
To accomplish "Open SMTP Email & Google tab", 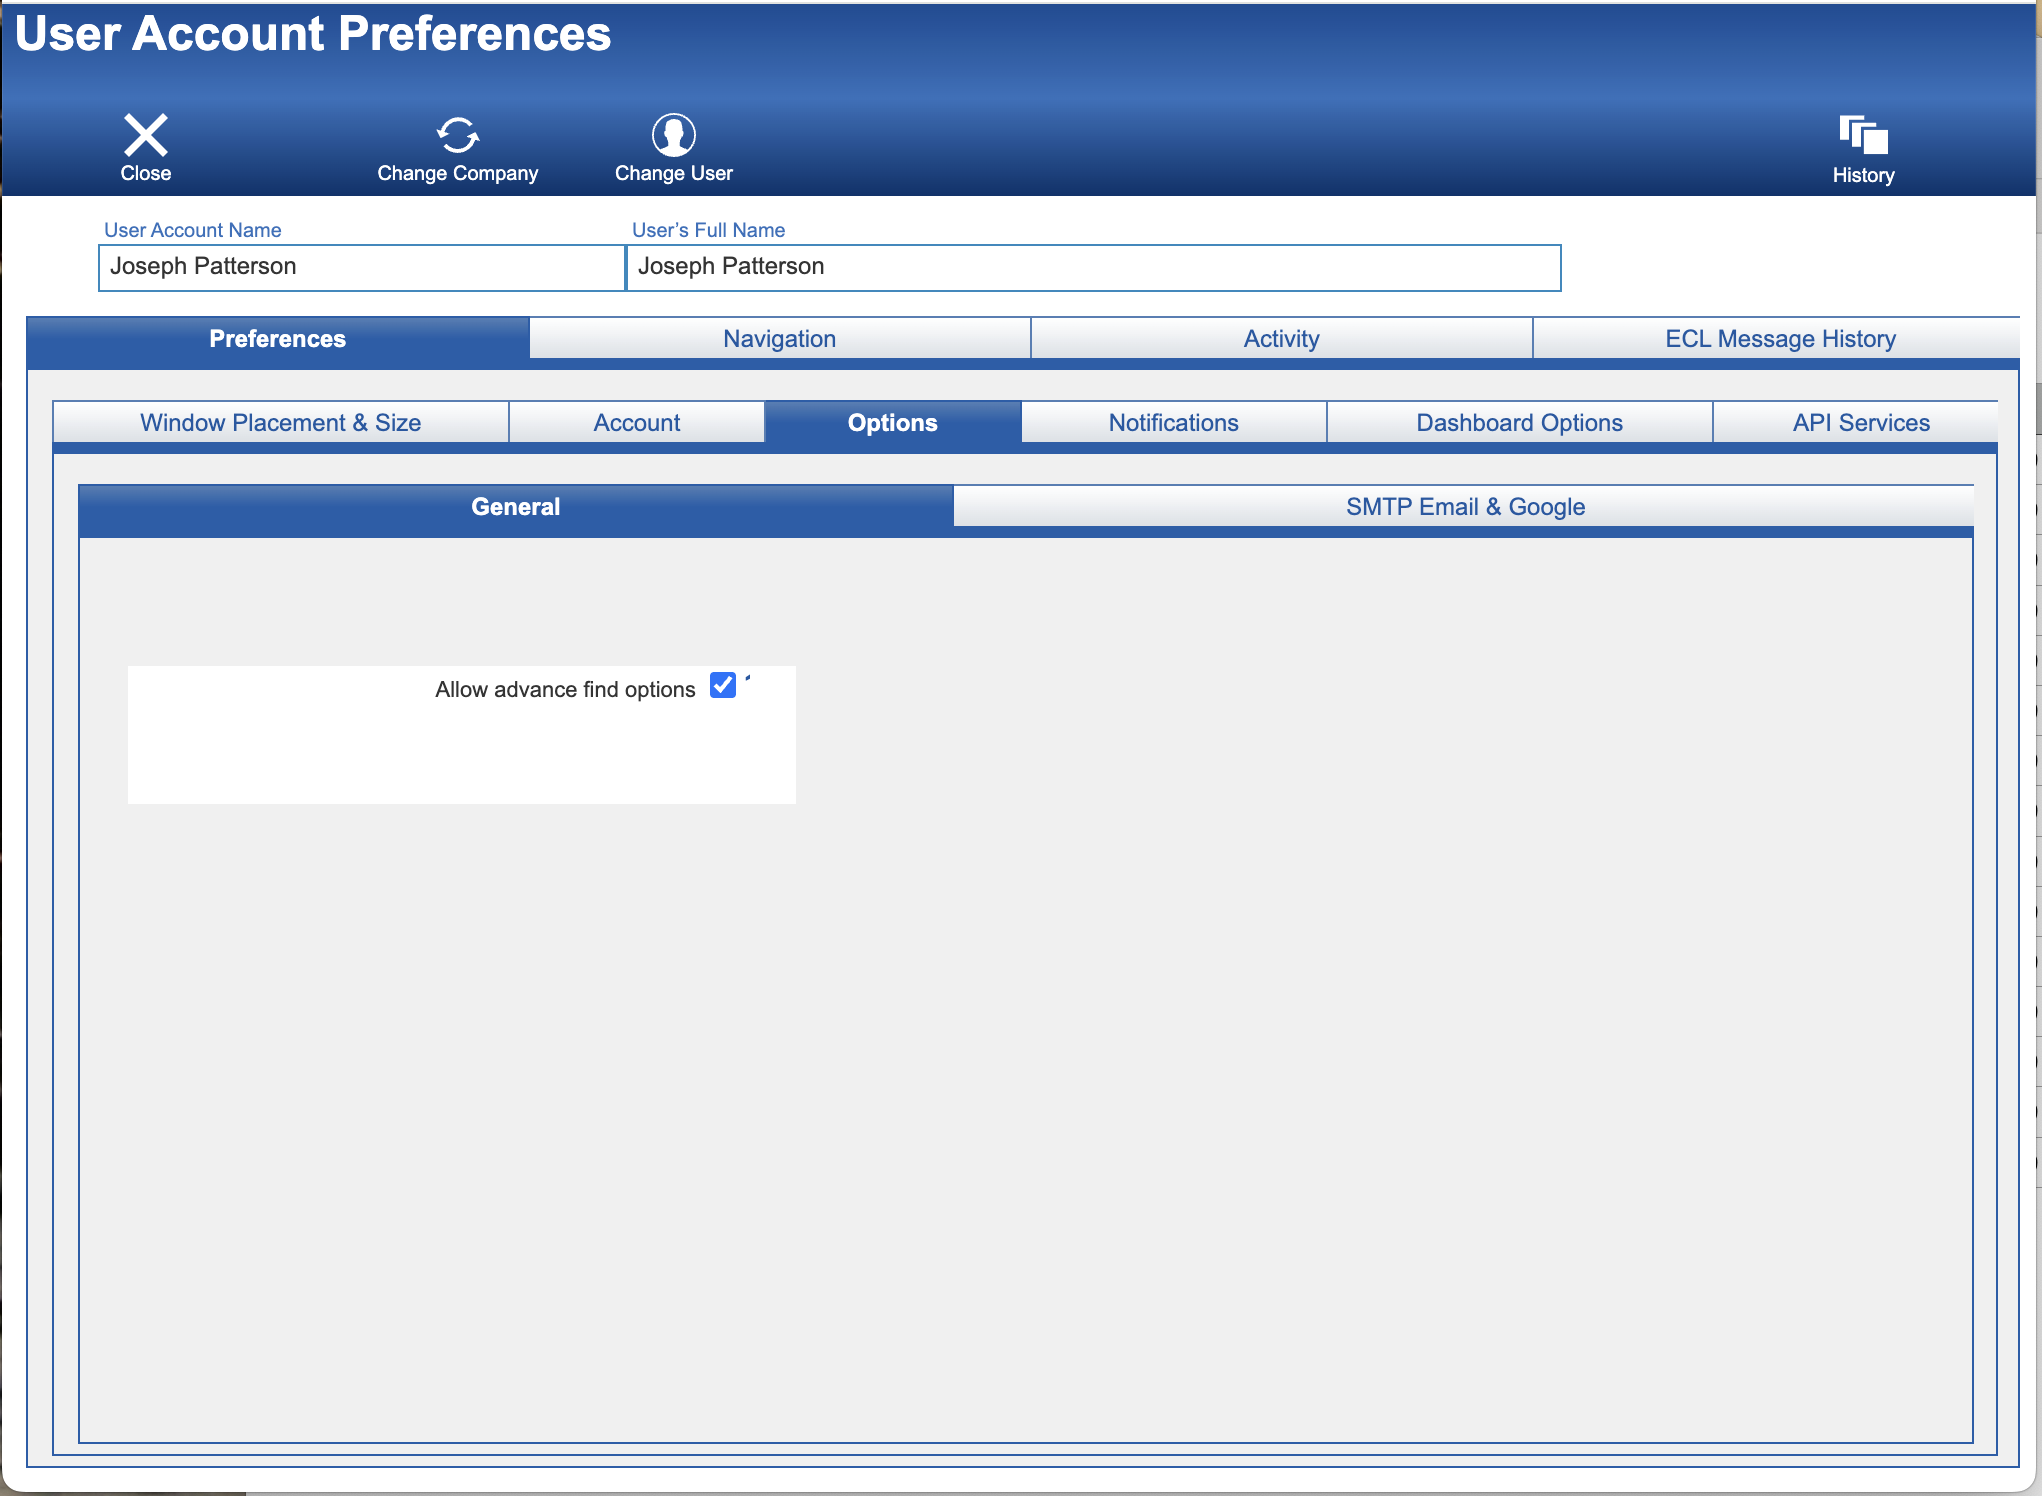I will click(1464, 507).
